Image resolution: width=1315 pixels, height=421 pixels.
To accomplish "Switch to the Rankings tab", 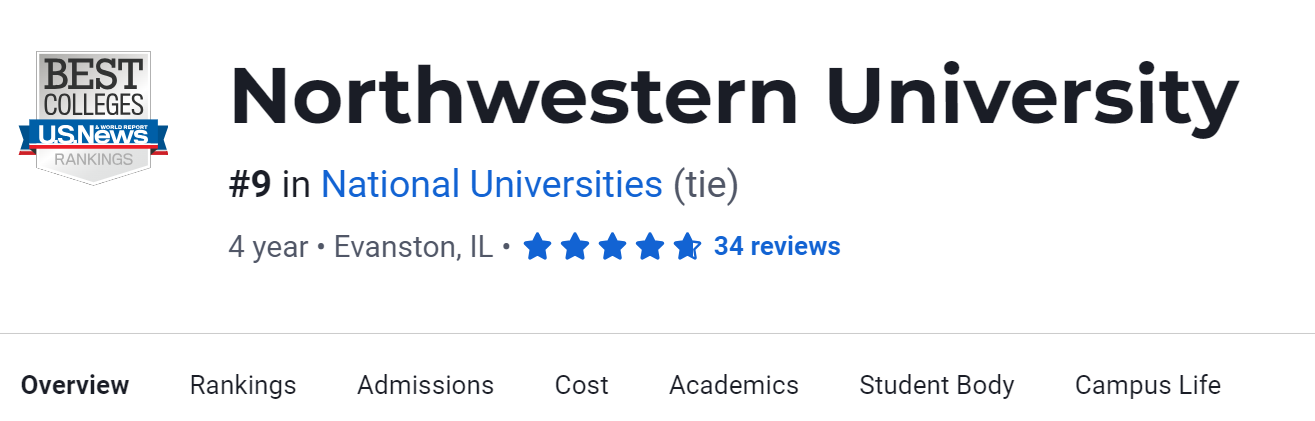I will [243, 385].
